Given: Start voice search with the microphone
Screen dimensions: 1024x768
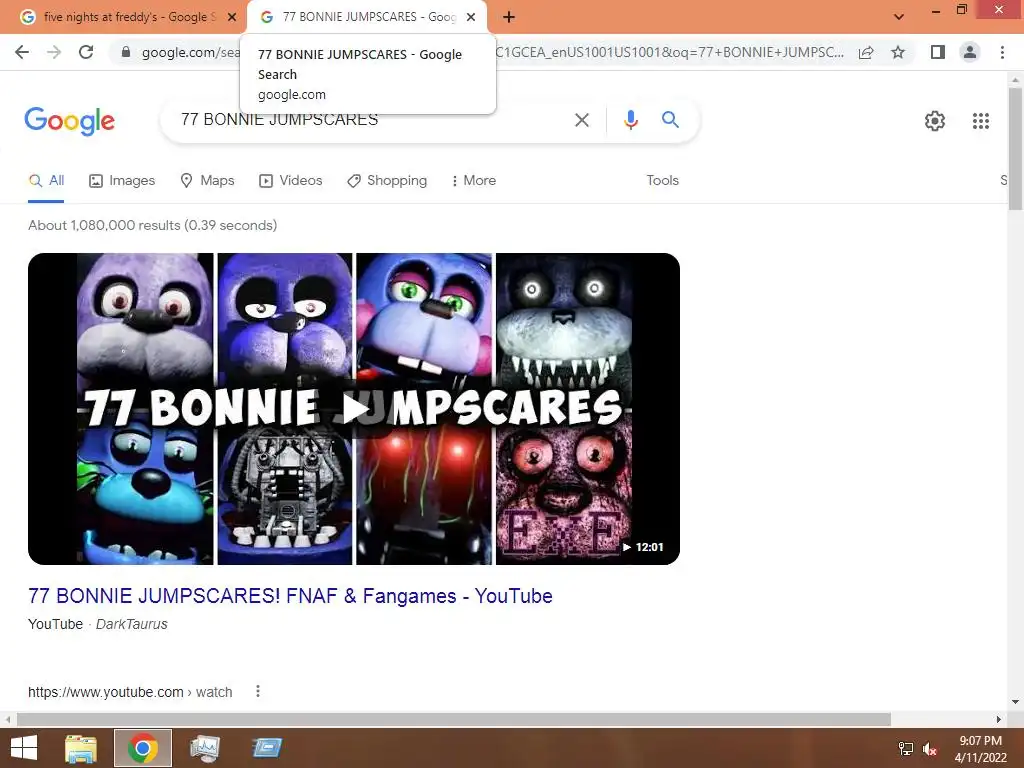Looking at the screenshot, I should (x=630, y=120).
